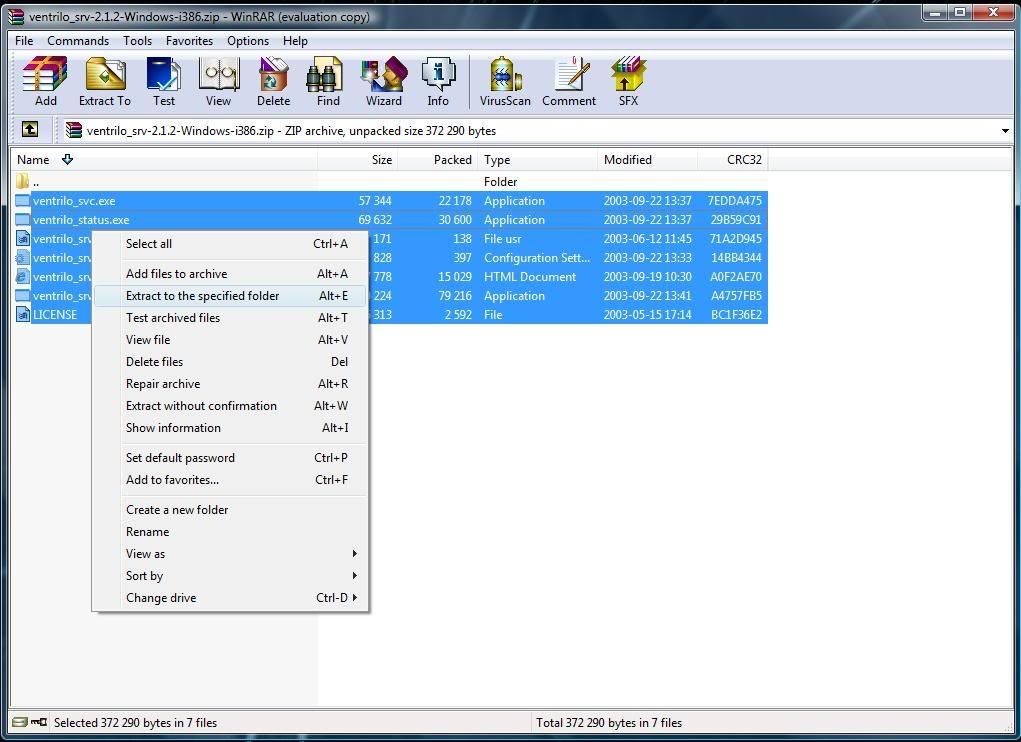Click the key password icon in the status bar
The height and width of the screenshot is (742, 1021).
click(39, 722)
